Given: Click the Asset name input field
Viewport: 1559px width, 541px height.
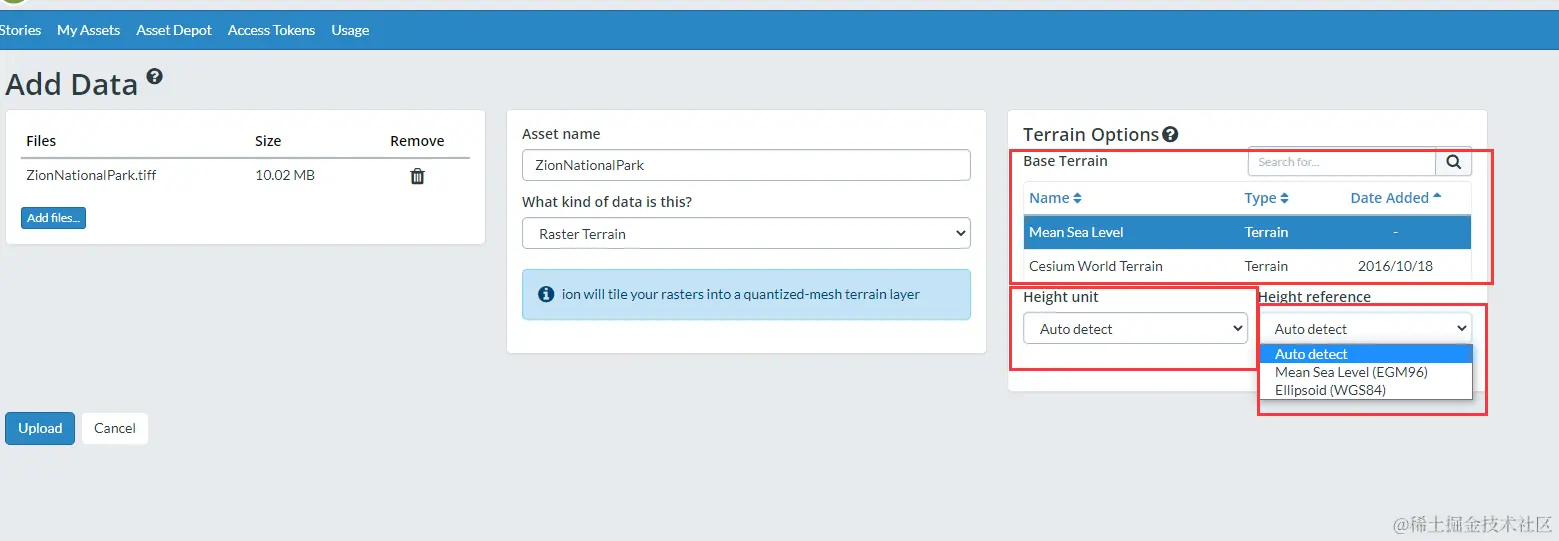Looking at the screenshot, I should tap(746, 165).
